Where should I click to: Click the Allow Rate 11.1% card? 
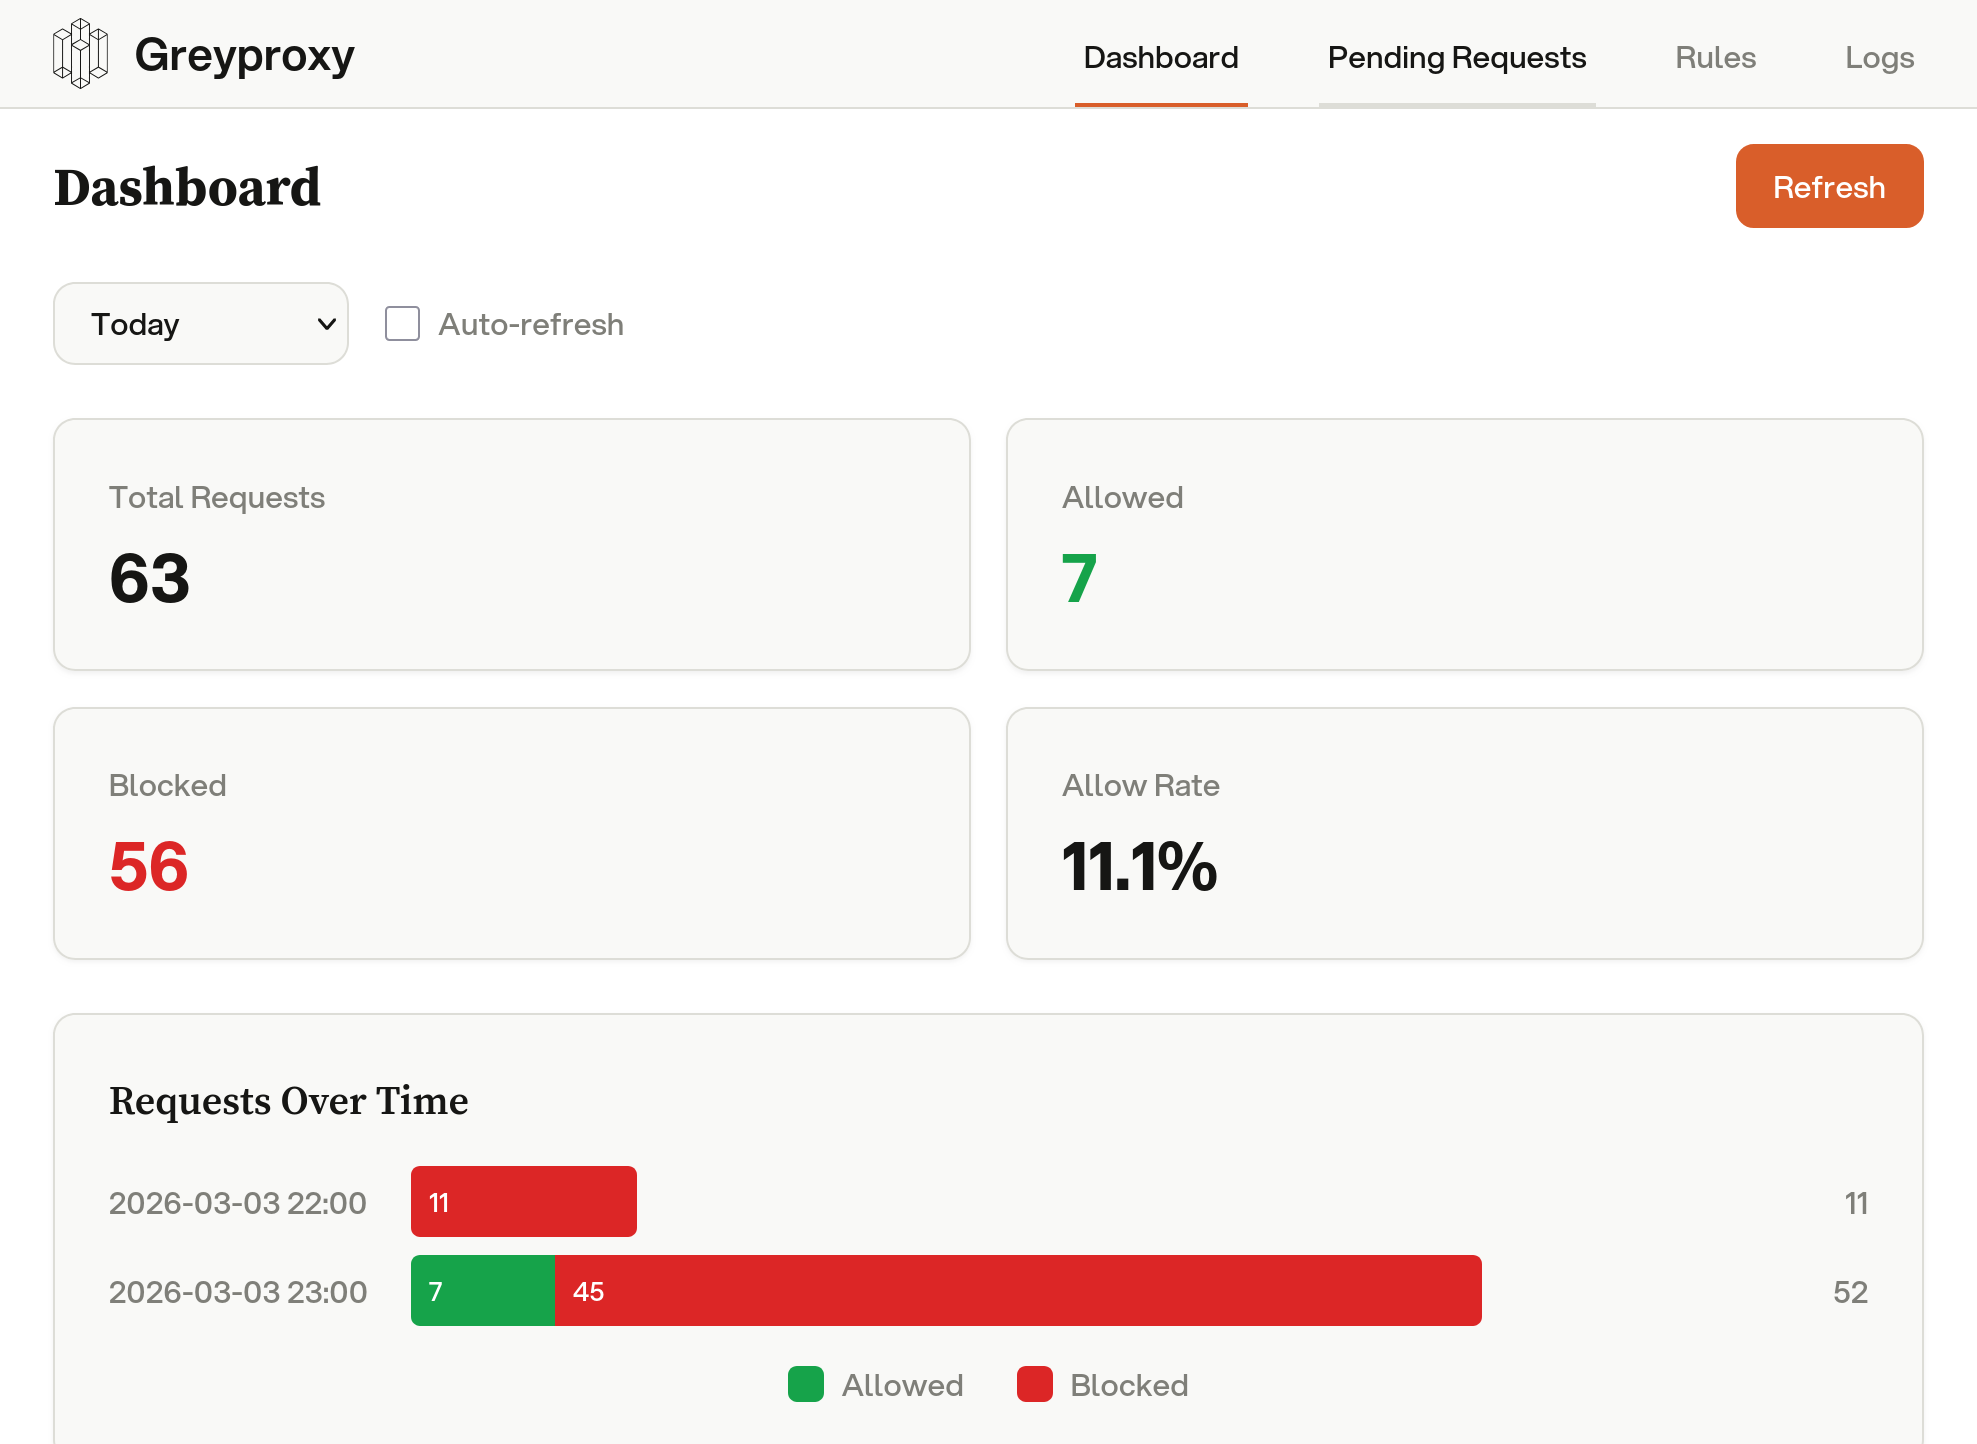[x=1464, y=833]
